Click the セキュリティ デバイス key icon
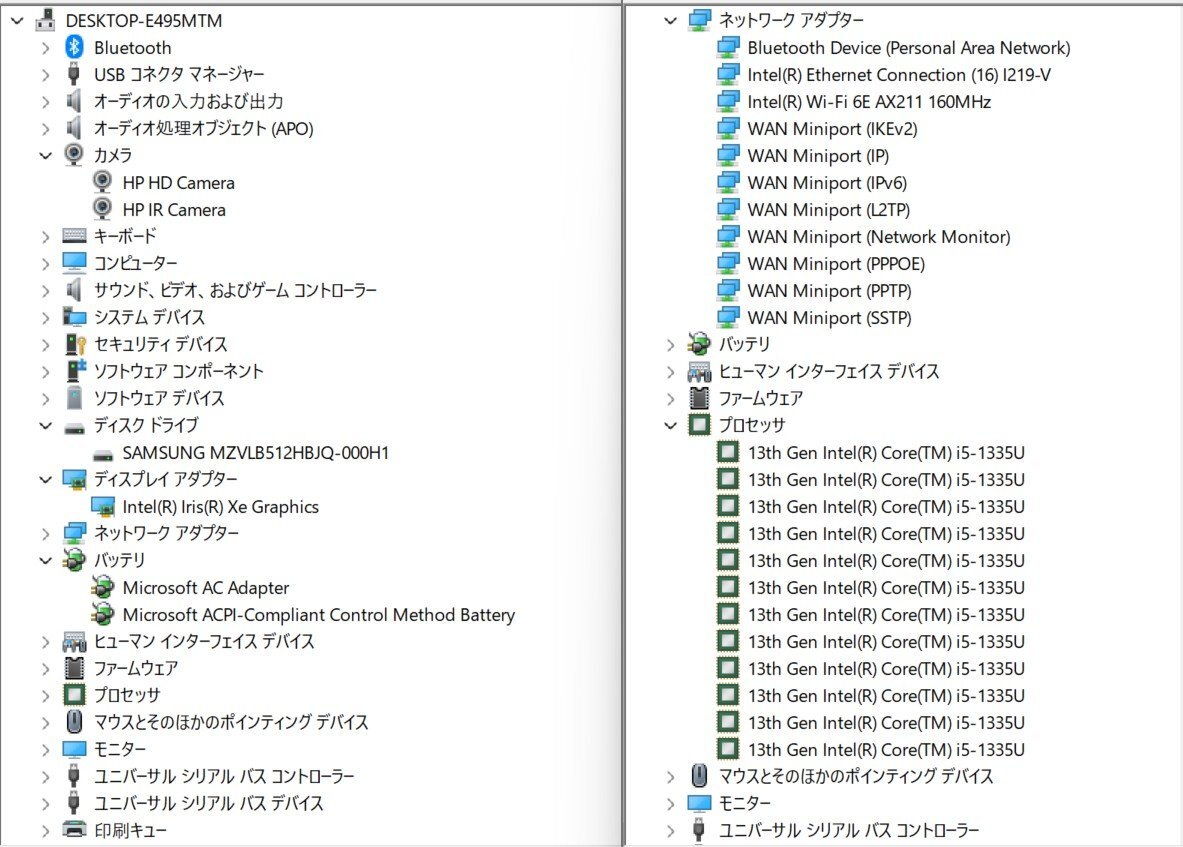Viewport: 1183px width, 847px height. click(75, 344)
